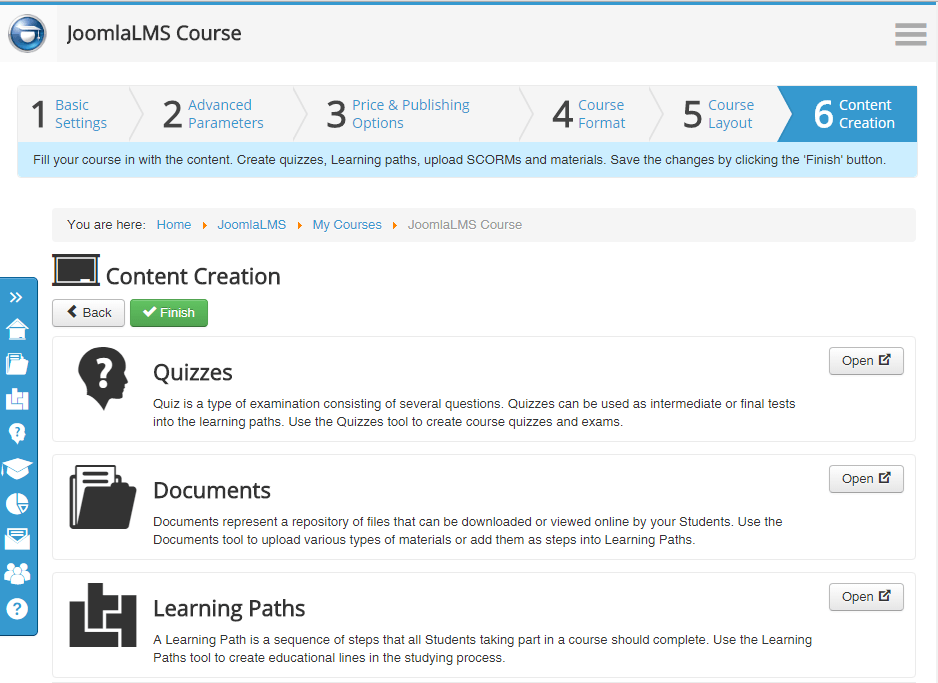Click the JoomlaLMS graduation cap logo
The width and height of the screenshot is (938, 683).
[28, 33]
